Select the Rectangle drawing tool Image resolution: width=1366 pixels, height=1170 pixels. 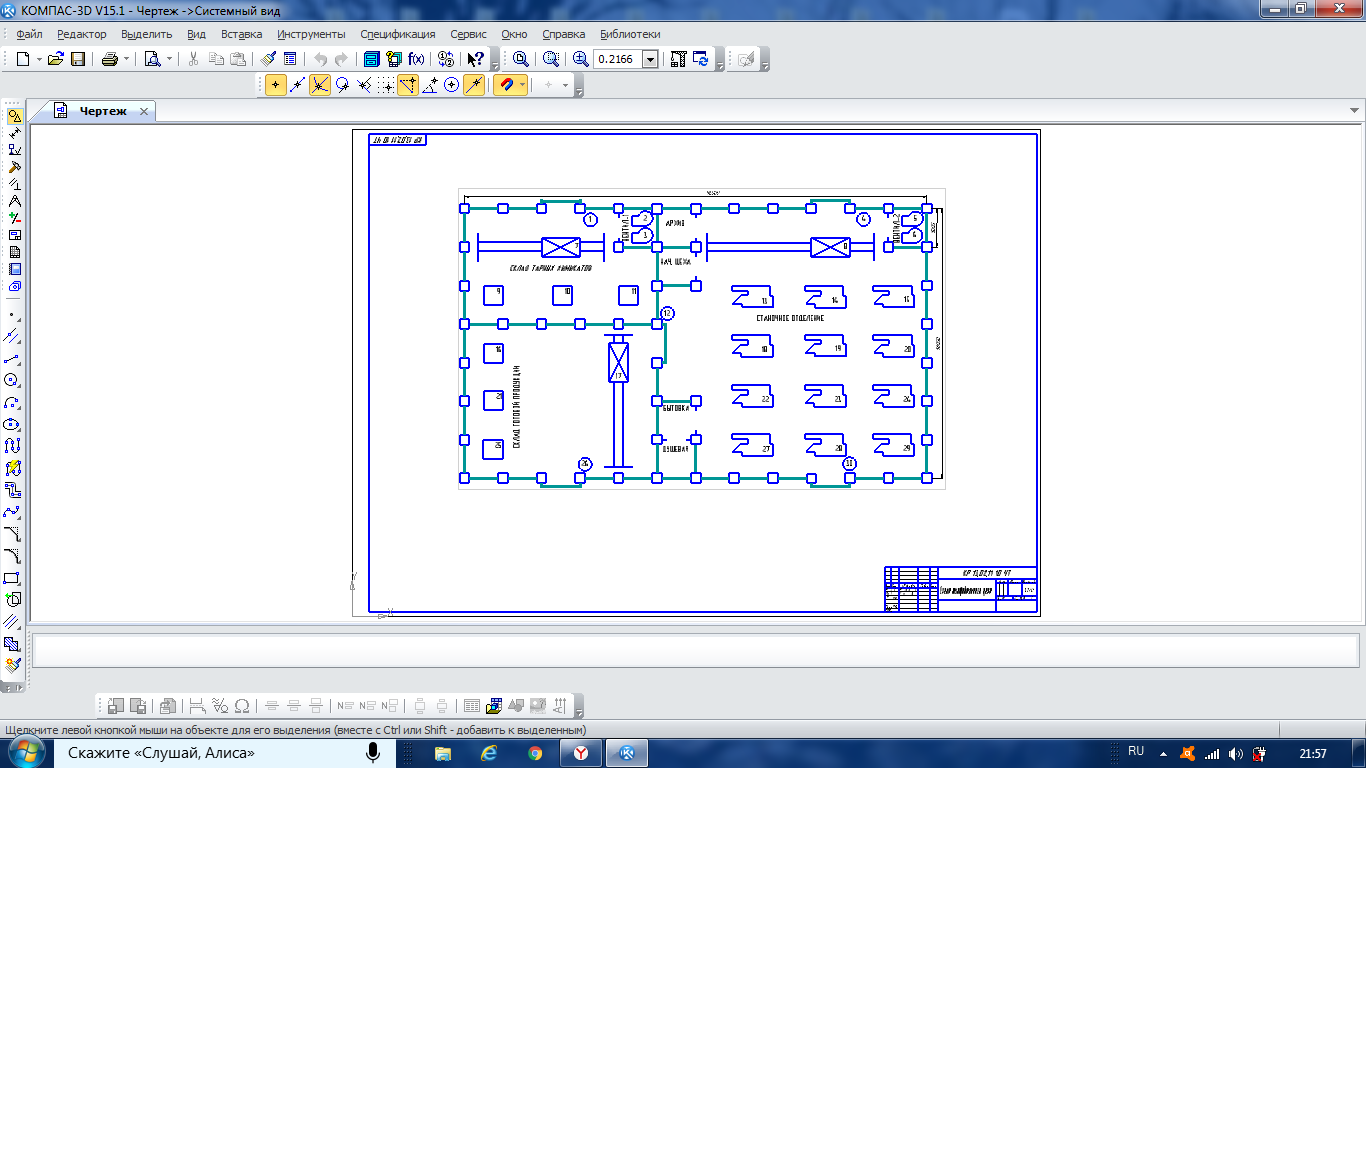[x=12, y=578]
